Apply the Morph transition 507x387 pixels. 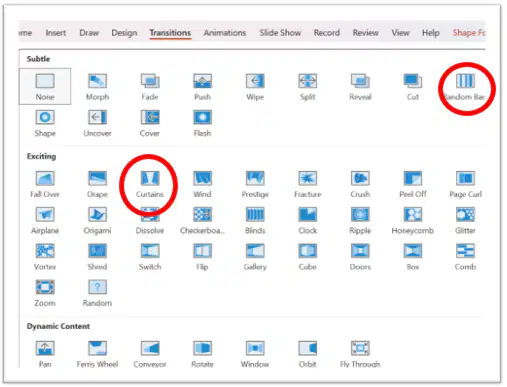97,87
